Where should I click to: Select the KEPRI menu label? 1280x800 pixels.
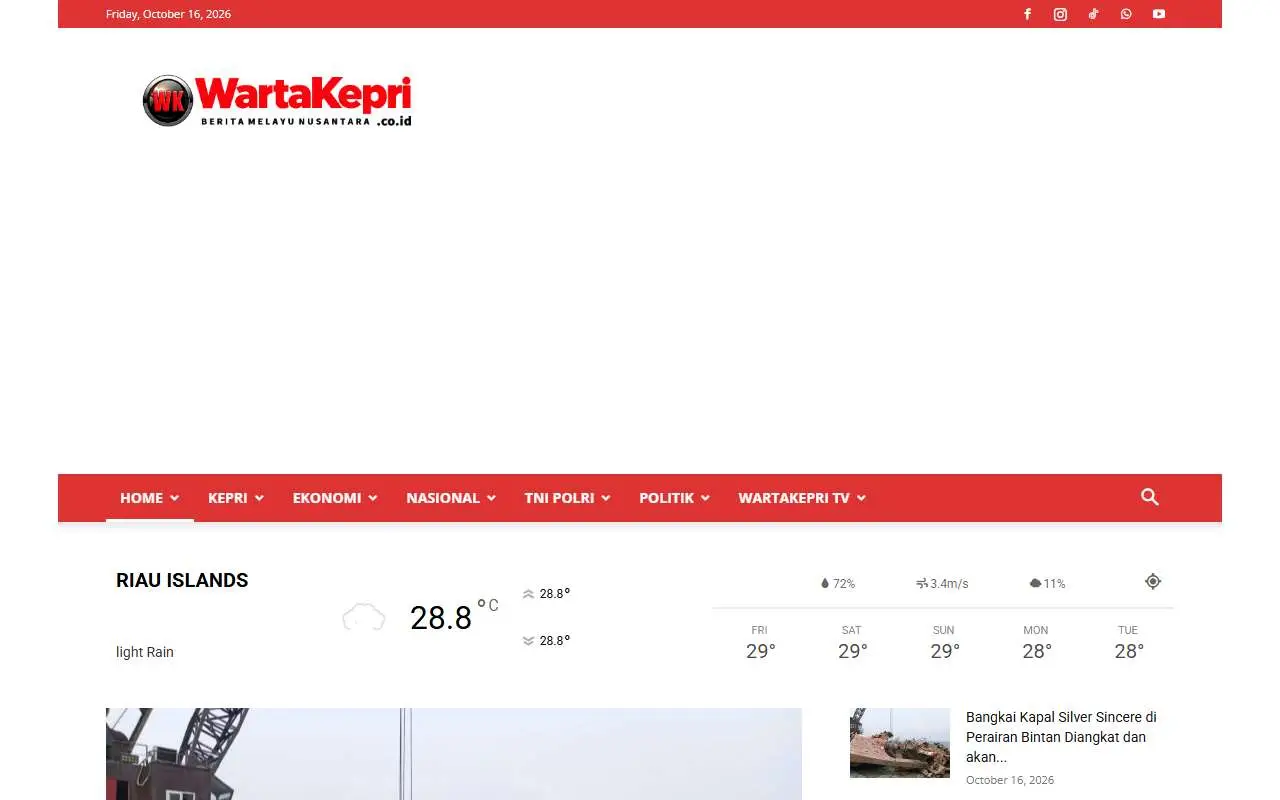[227, 498]
